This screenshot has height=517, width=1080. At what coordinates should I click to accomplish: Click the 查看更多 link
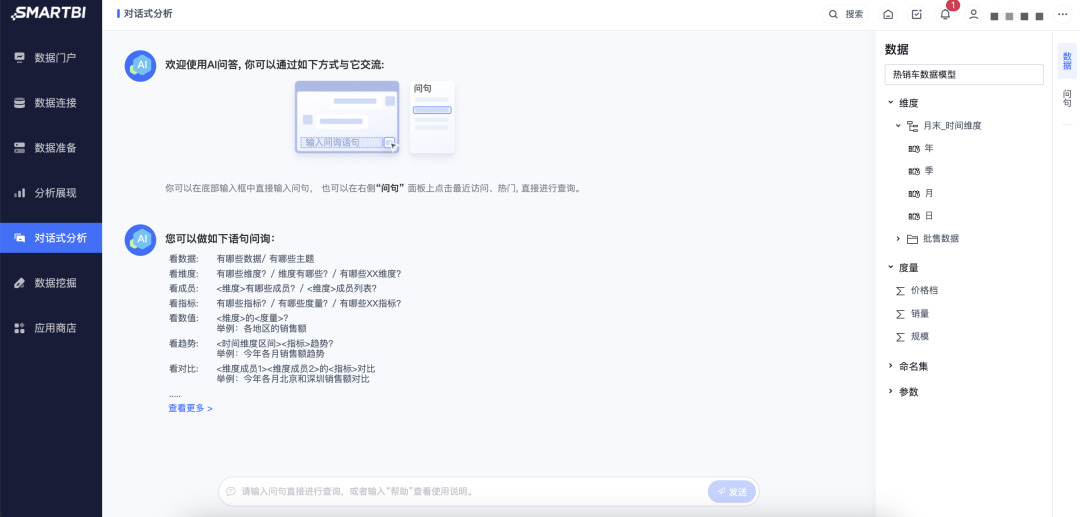[190, 408]
